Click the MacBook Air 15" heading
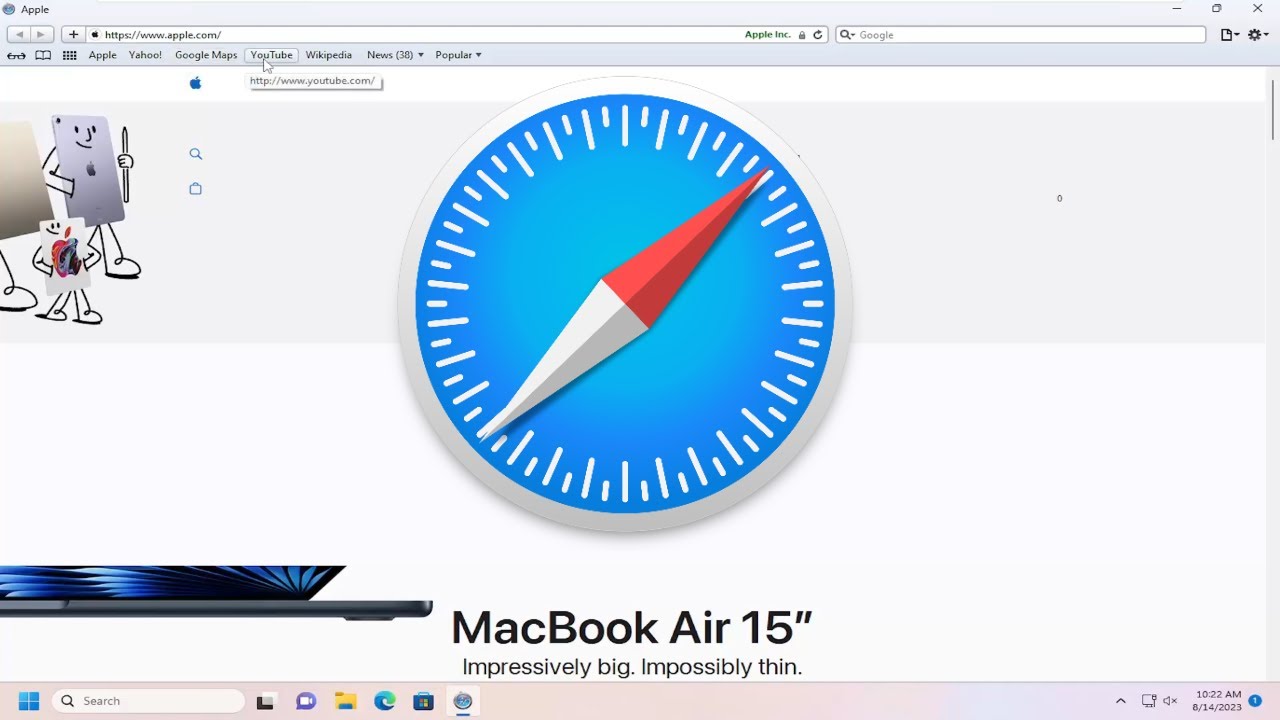This screenshot has height=720, width=1280. 631,627
